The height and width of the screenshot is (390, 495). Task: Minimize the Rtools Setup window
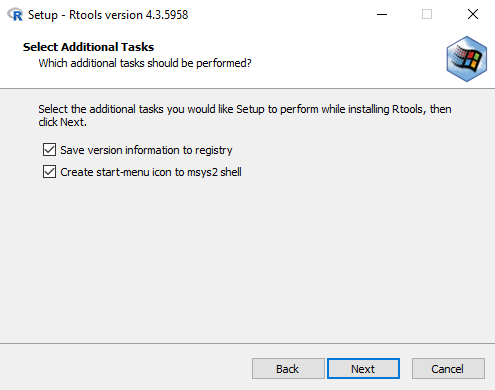pyautogui.click(x=382, y=14)
